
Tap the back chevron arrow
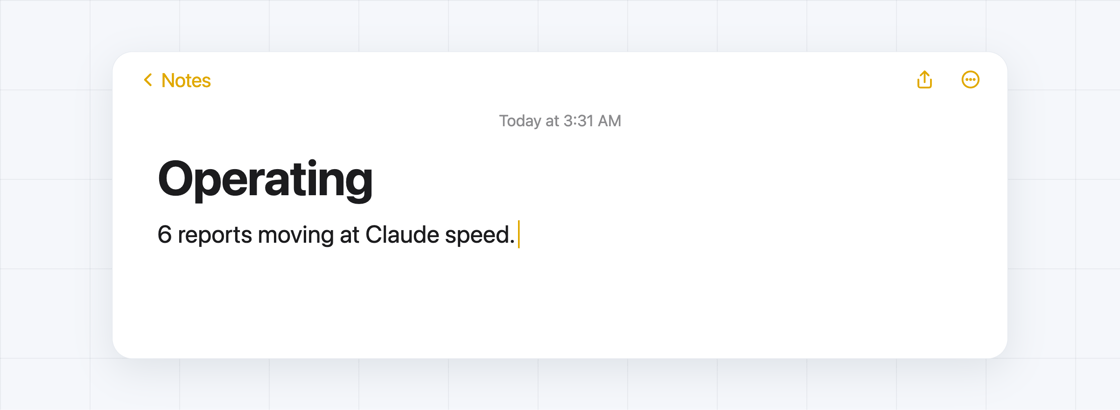[x=148, y=80]
